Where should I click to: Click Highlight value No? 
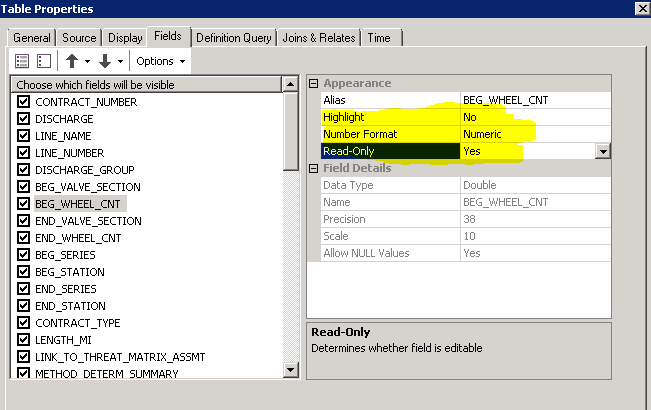(x=535, y=117)
